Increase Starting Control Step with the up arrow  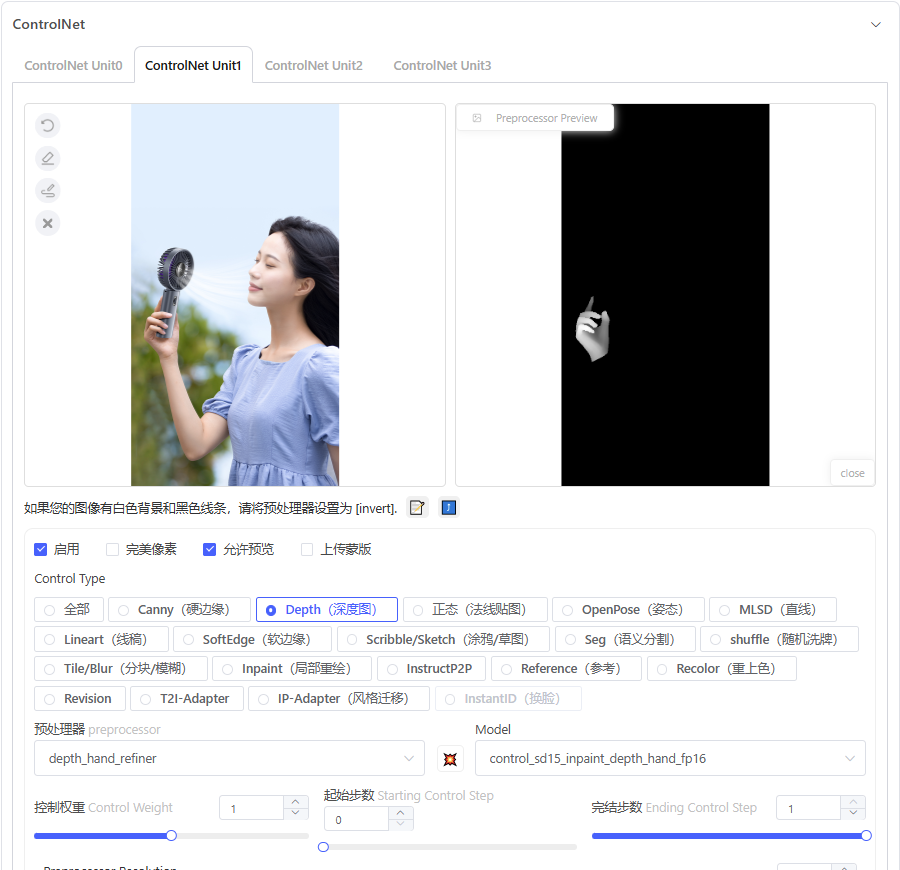[401, 813]
